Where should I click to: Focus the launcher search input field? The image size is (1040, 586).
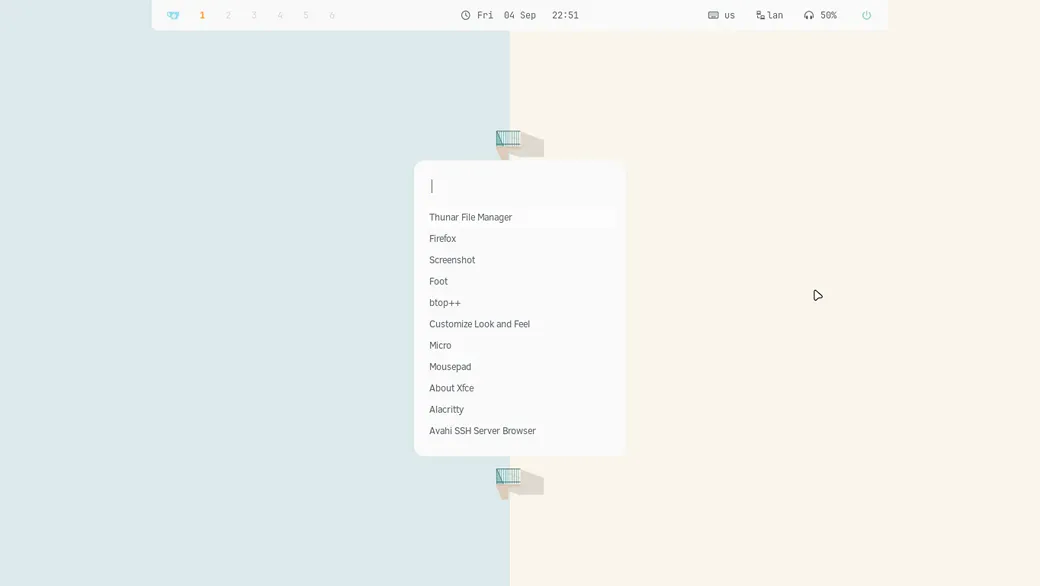click(x=520, y=186)
